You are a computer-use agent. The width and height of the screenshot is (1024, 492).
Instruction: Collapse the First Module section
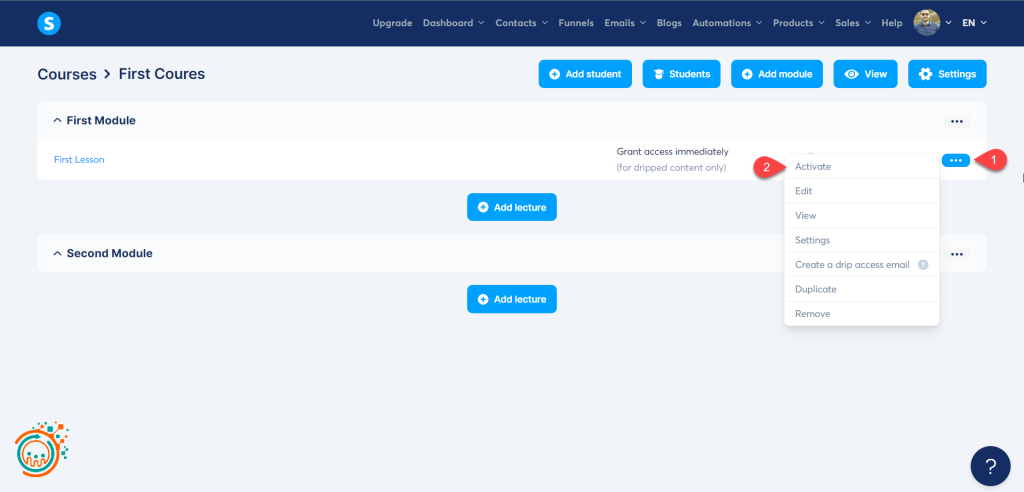(57, 121)
